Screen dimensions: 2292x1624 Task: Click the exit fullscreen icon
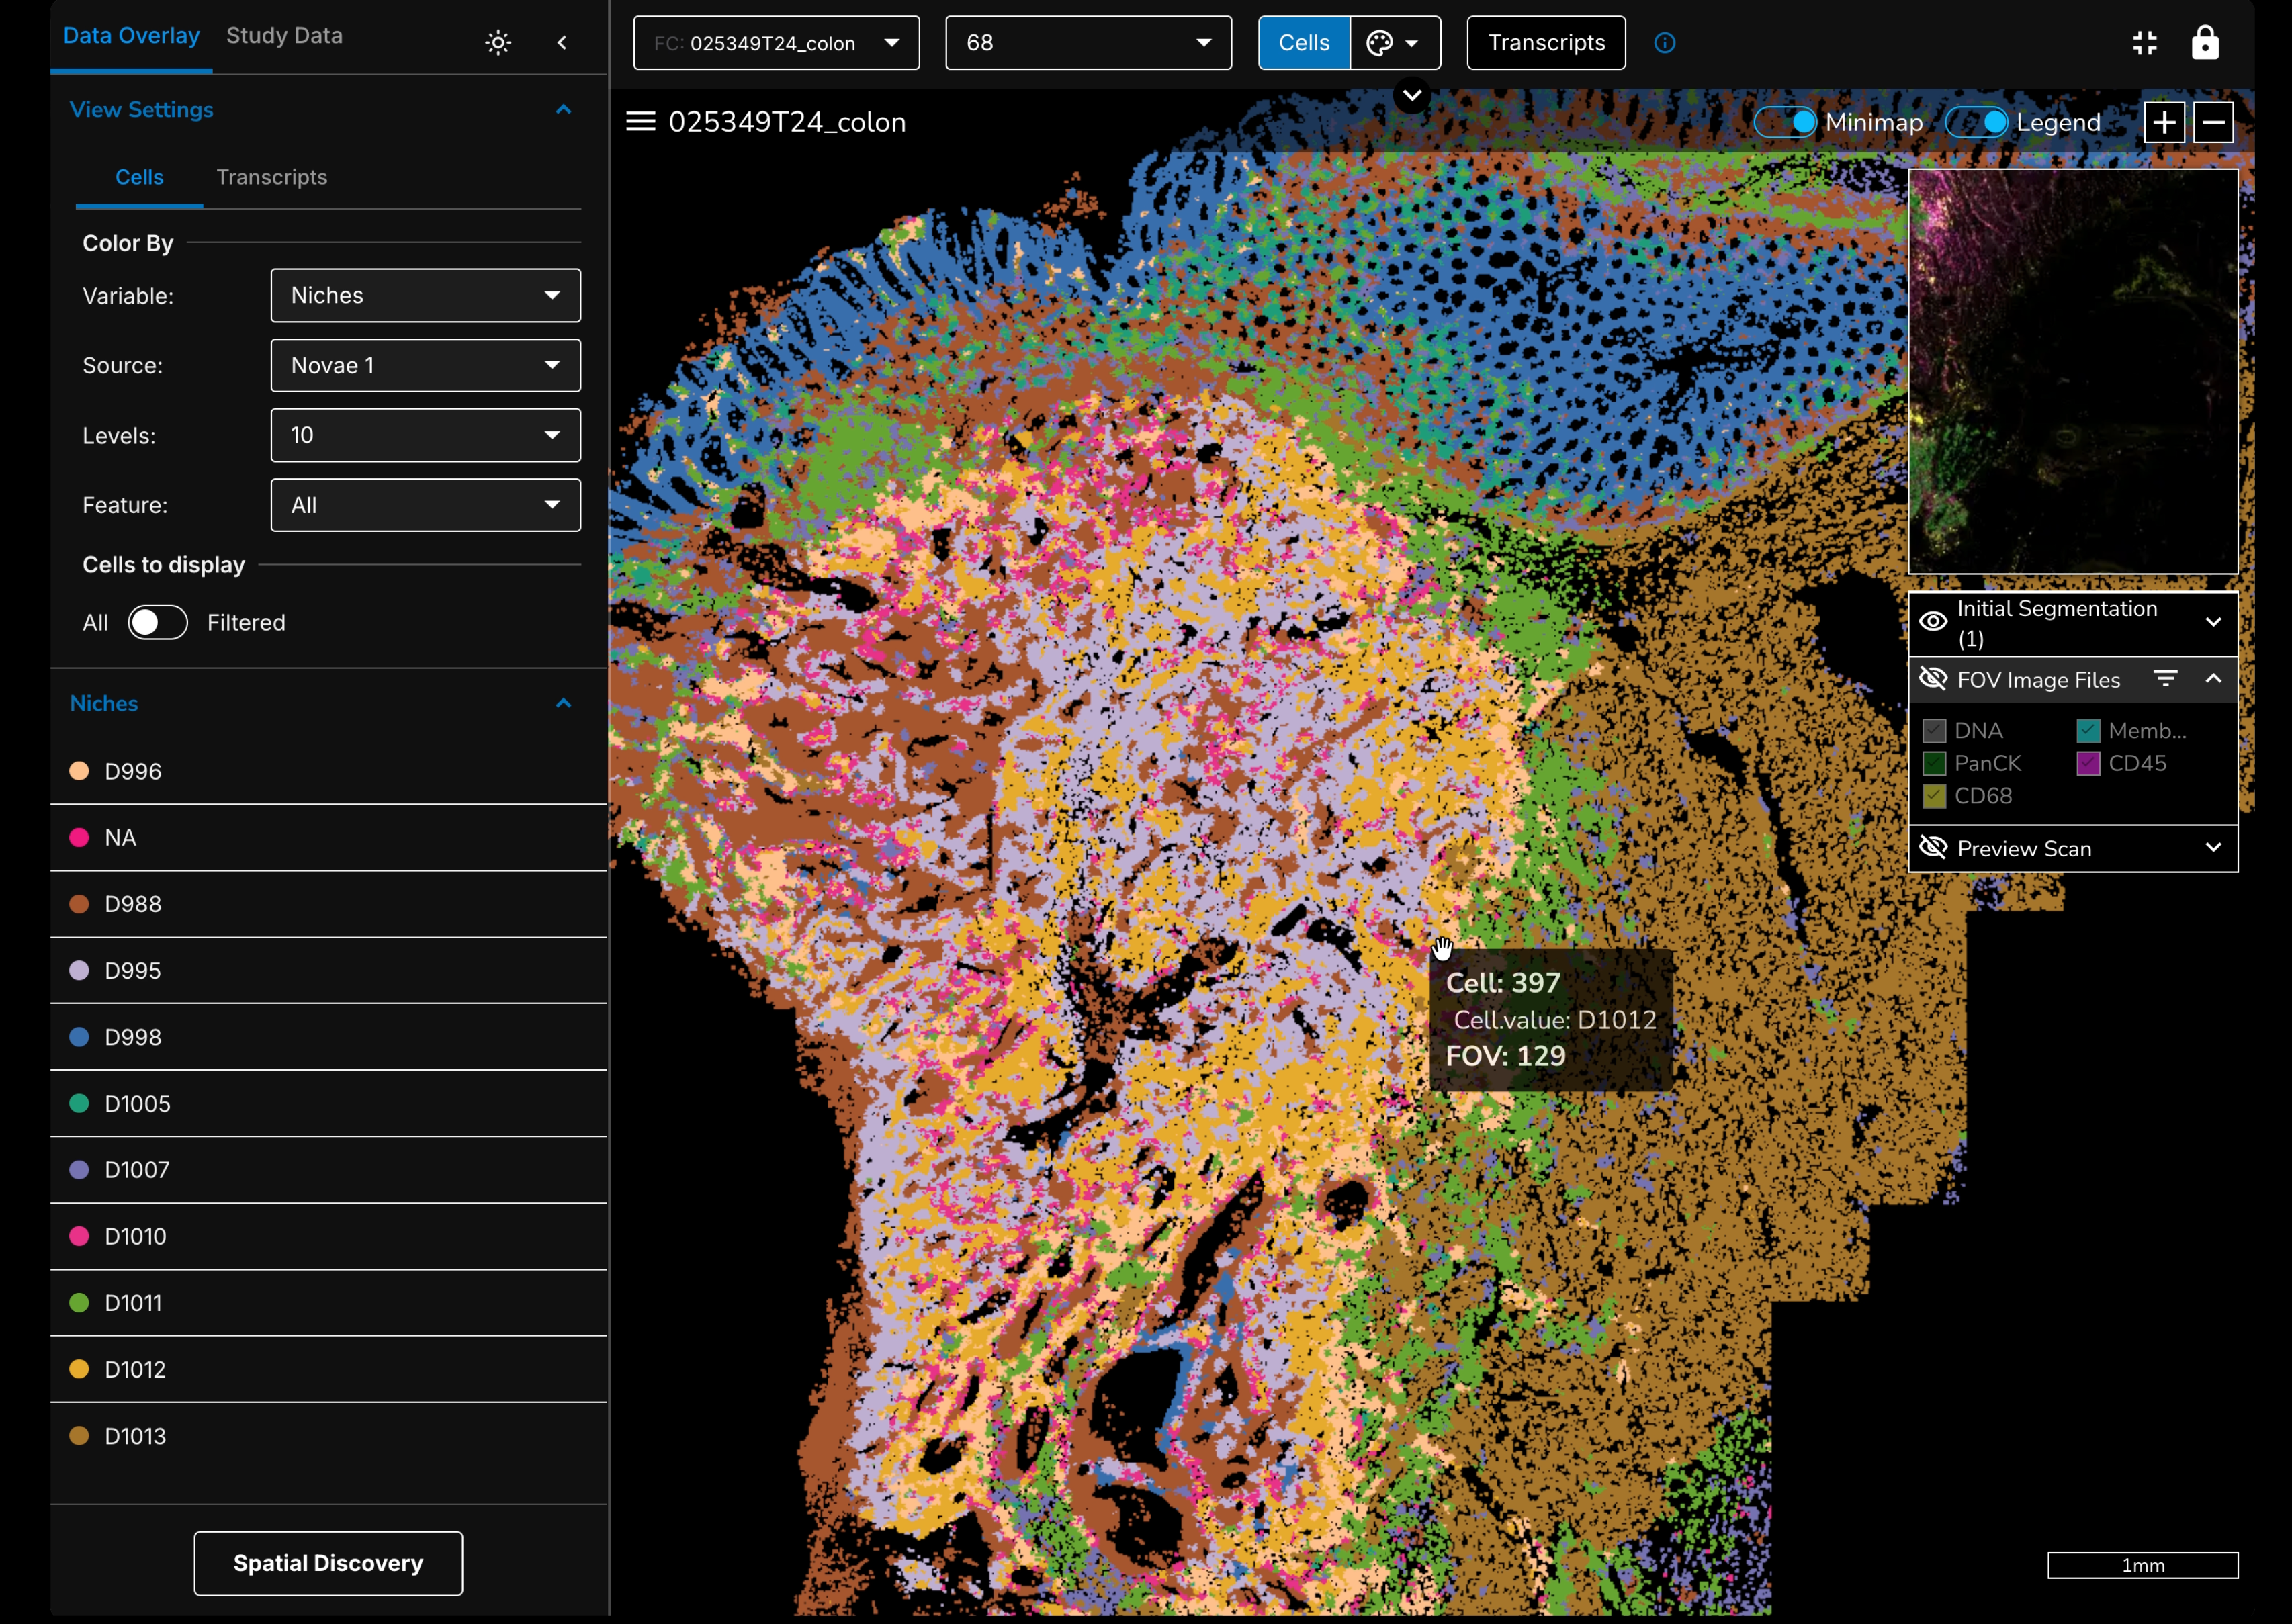click(2144, 43)
